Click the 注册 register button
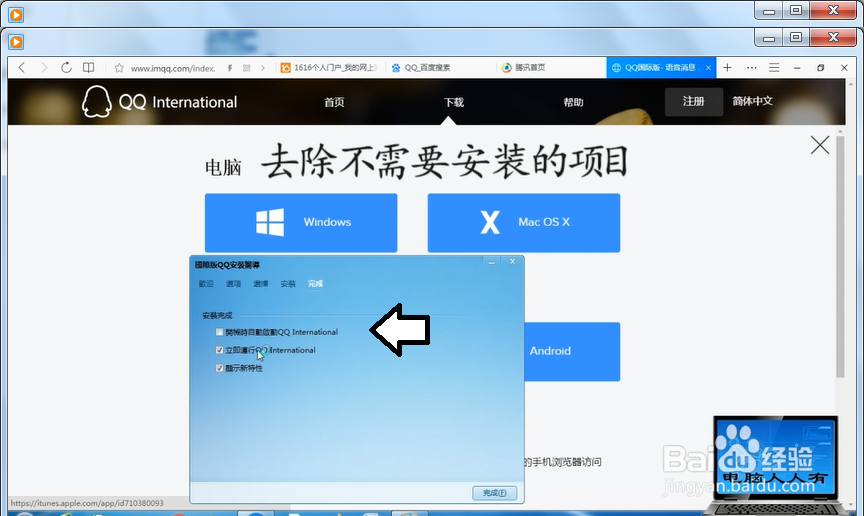The height and width of the screenshot is (516, 864). [694, 101]
